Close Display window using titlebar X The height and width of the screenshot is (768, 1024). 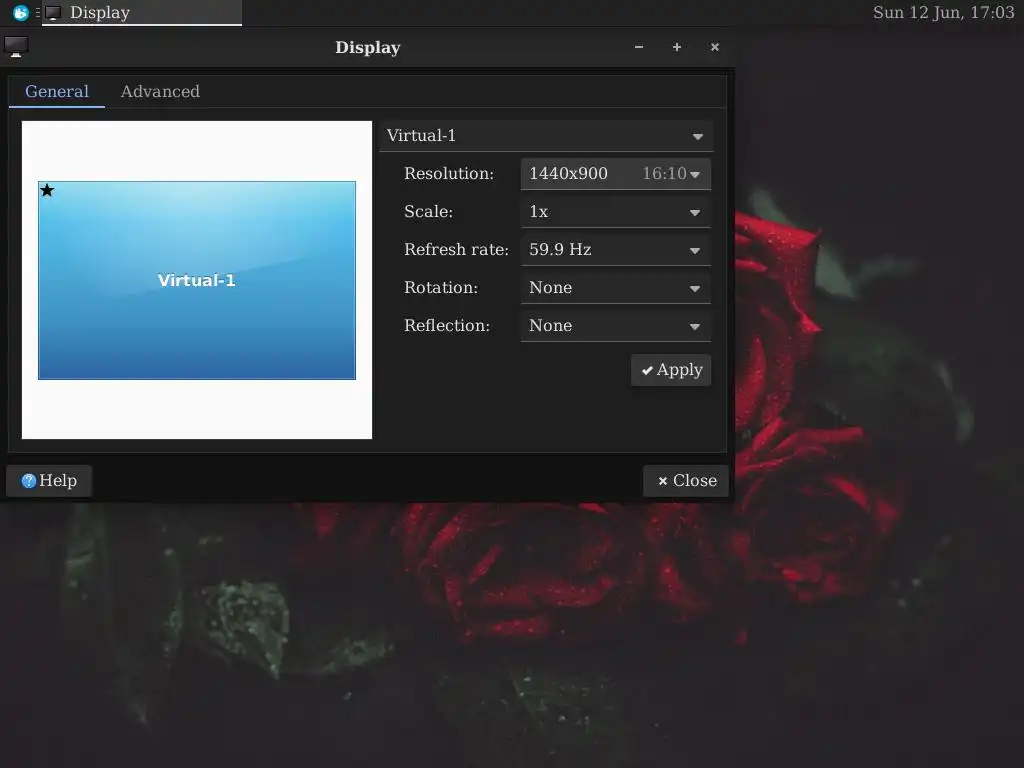714,47
